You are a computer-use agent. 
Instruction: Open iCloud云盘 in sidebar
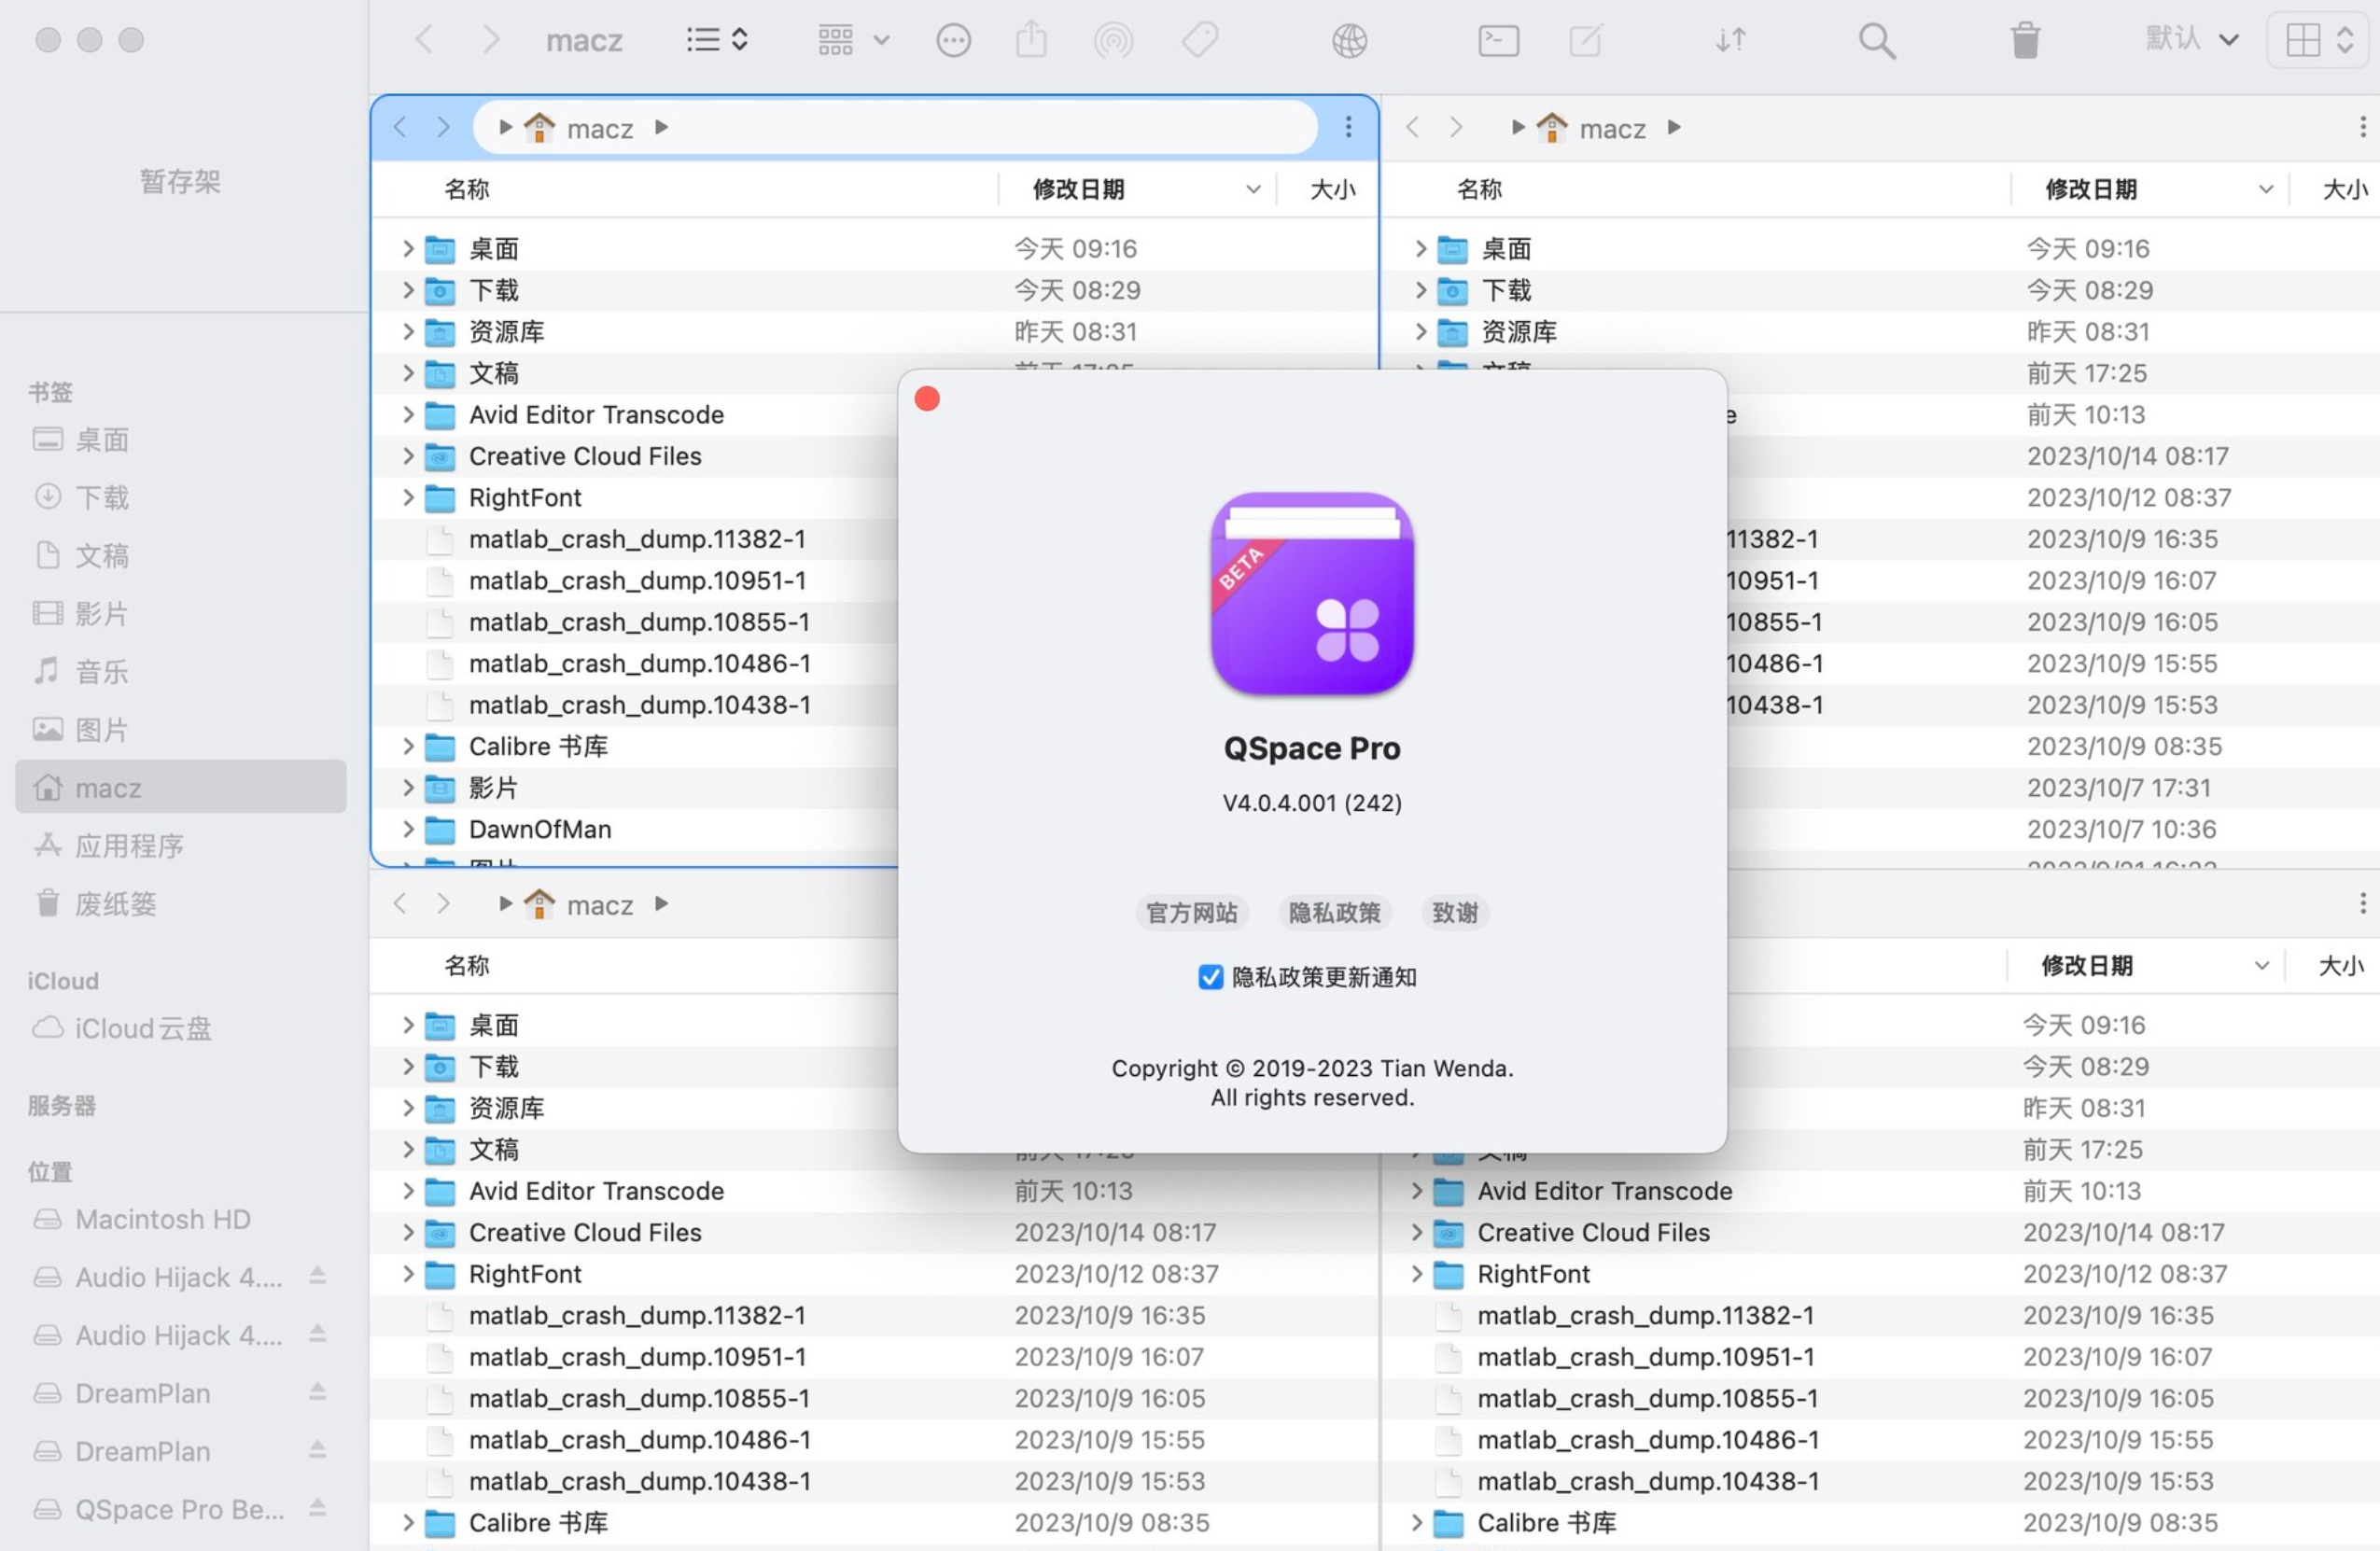pyautogui.click(x=180, y=1028)
